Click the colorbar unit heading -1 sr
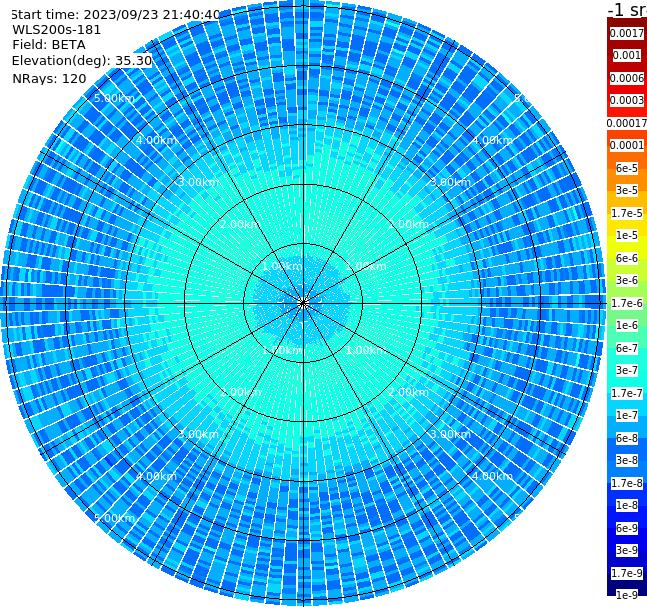The width and height of the screenshot is (647, 607). (x=627, y=9)
